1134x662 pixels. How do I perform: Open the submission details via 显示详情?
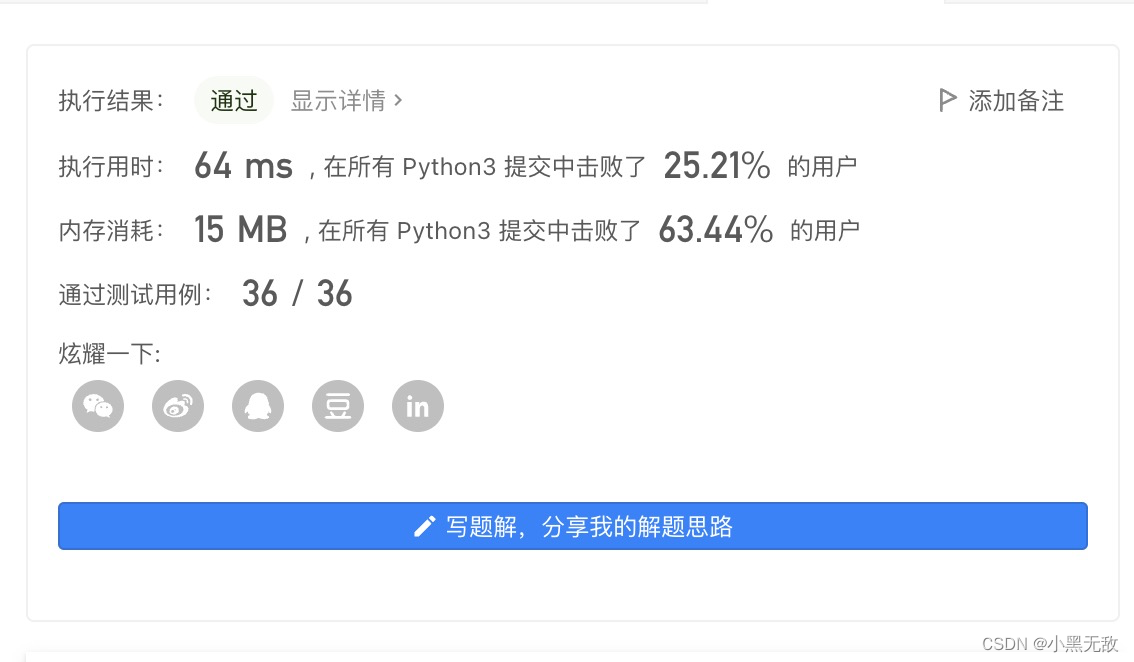[337, 100]
